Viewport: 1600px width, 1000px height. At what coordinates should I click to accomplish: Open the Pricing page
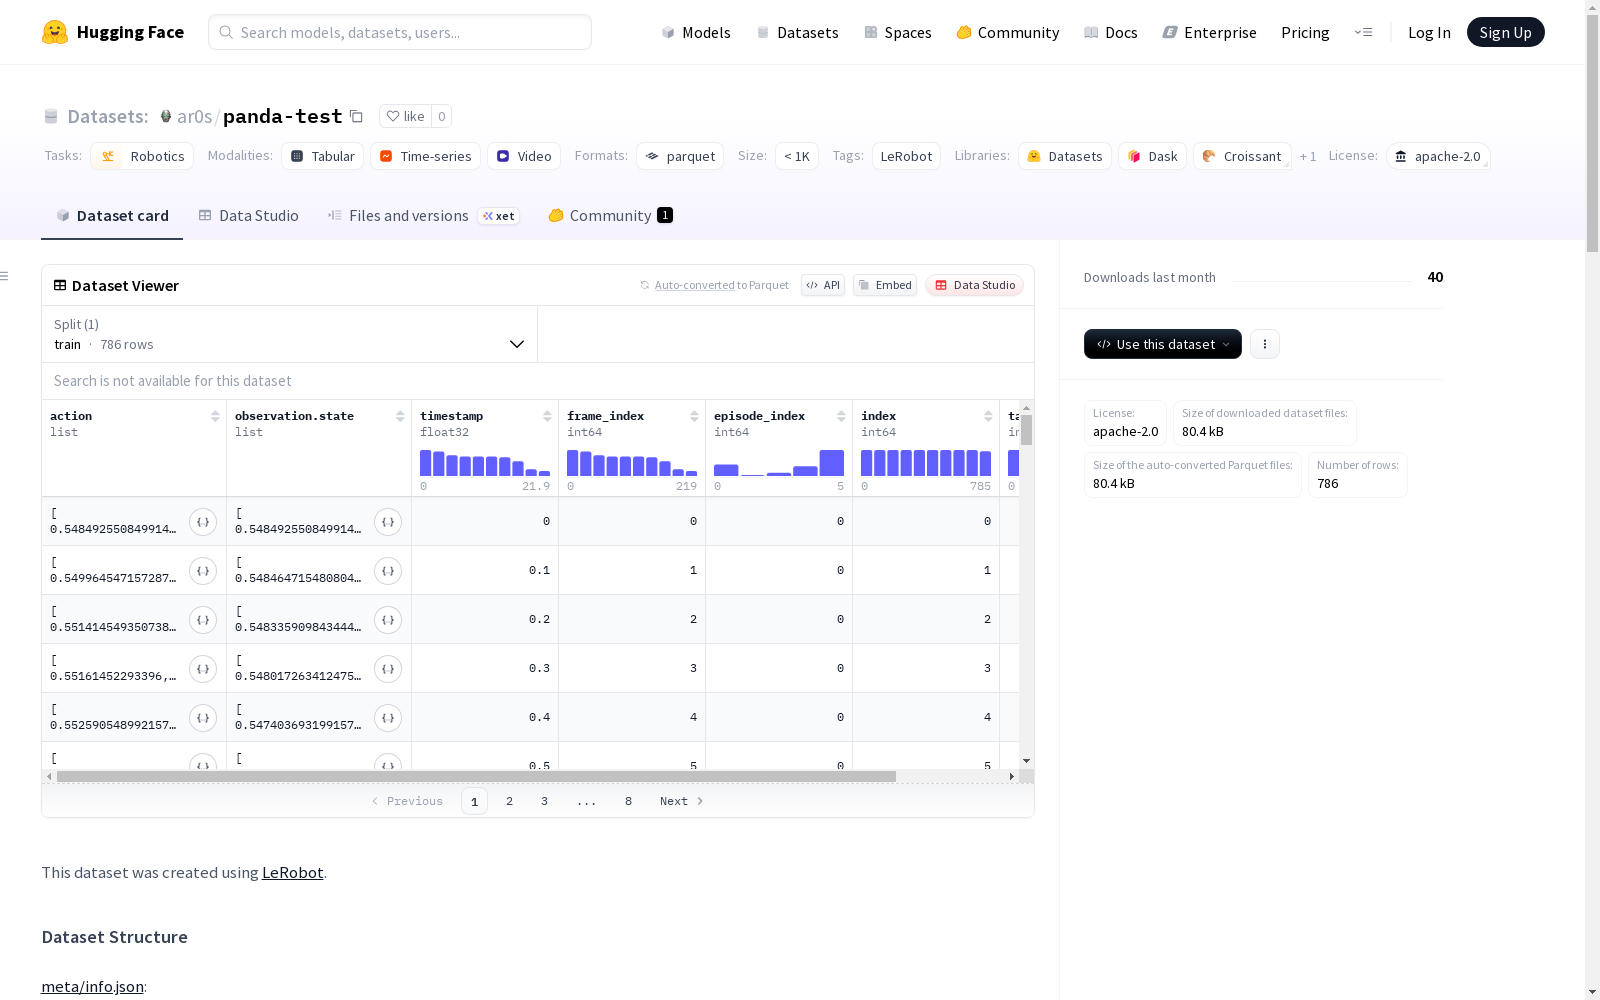point(1305,32)
